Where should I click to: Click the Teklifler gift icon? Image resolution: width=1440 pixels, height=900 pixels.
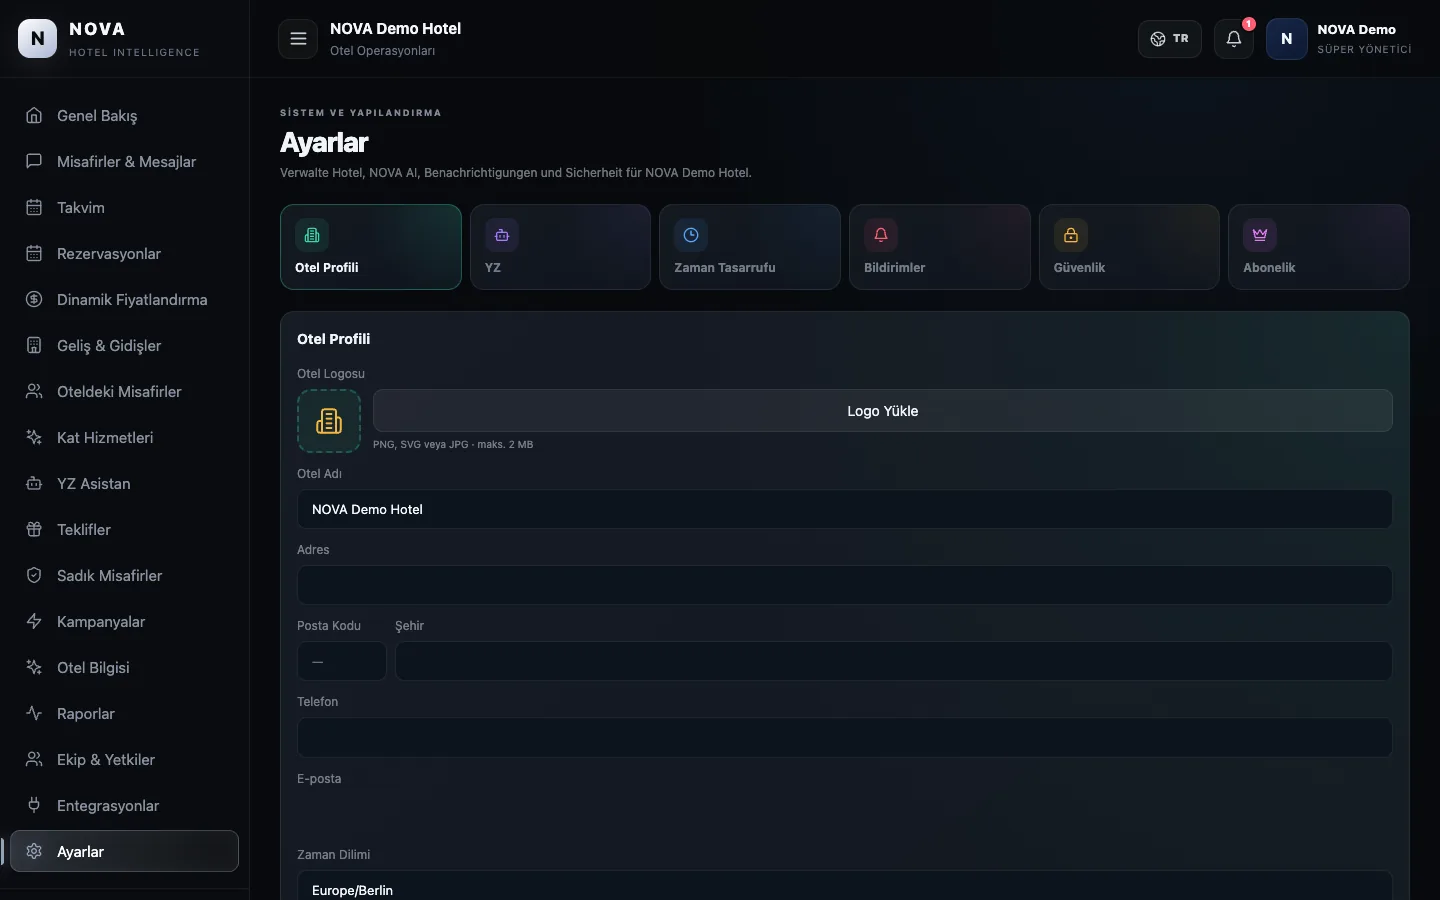(x=34, y=529)
